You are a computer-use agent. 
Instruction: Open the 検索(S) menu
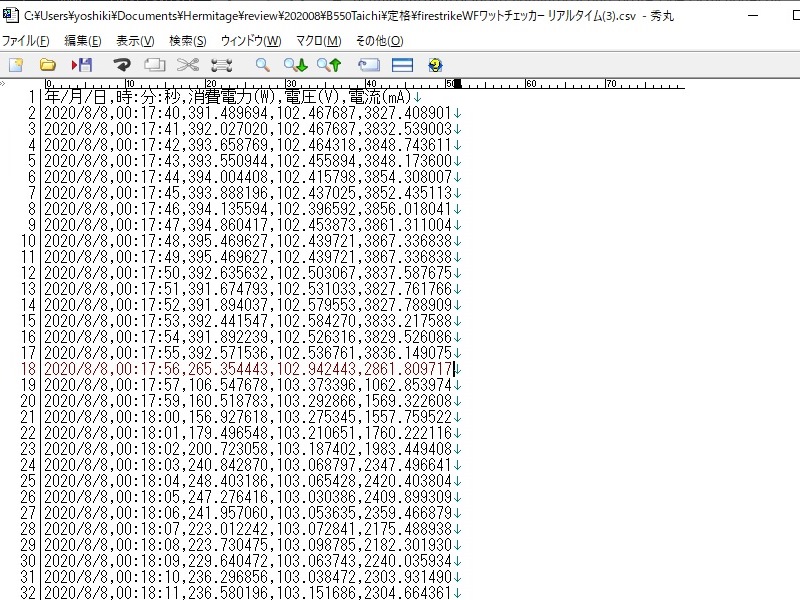[x=188, y=41]
